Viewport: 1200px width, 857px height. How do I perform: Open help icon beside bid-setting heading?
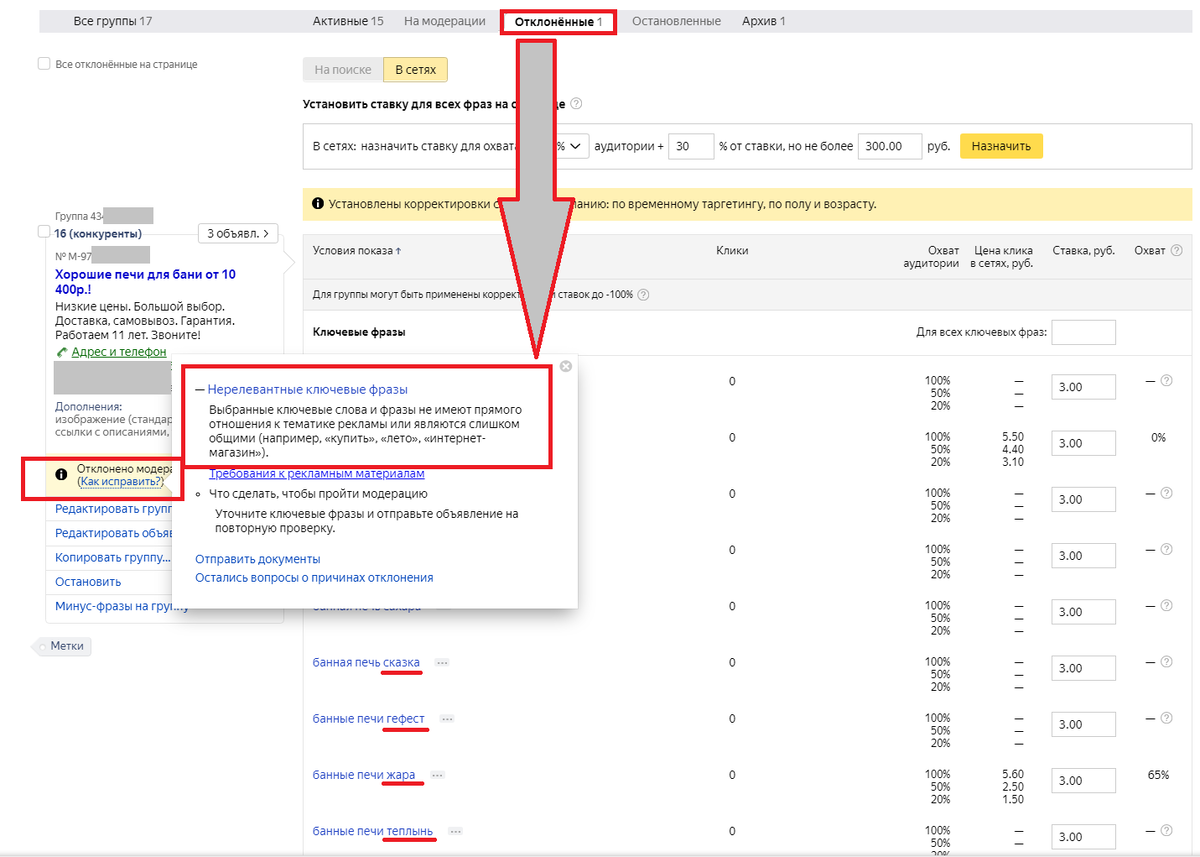pyautogui.click(x=576, y=104)
